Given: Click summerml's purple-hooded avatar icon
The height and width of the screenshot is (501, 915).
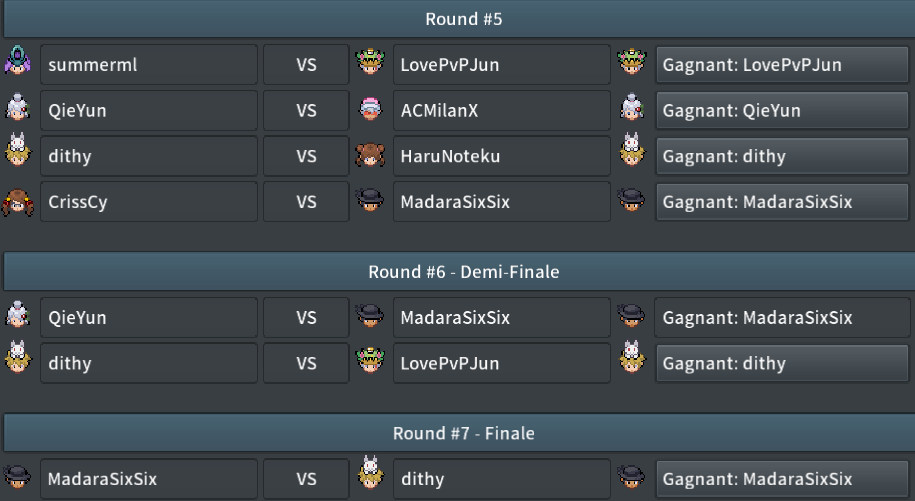Looking at the screenshot, I should [18, 61].
